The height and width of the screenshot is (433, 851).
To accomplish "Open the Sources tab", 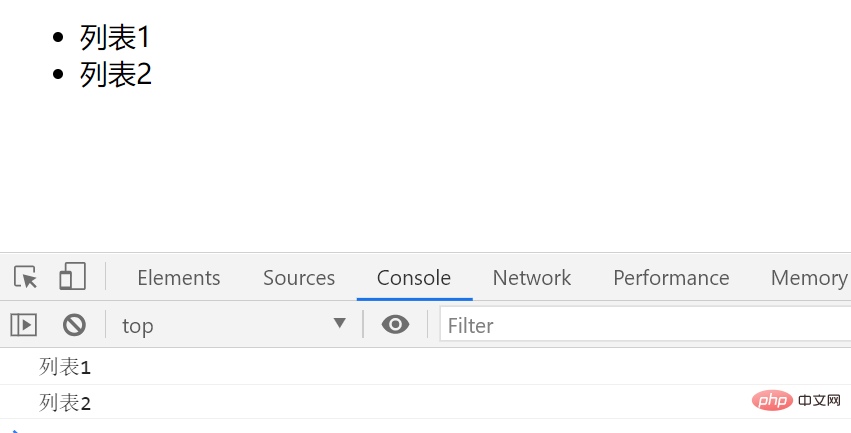I will coord(299,278).
